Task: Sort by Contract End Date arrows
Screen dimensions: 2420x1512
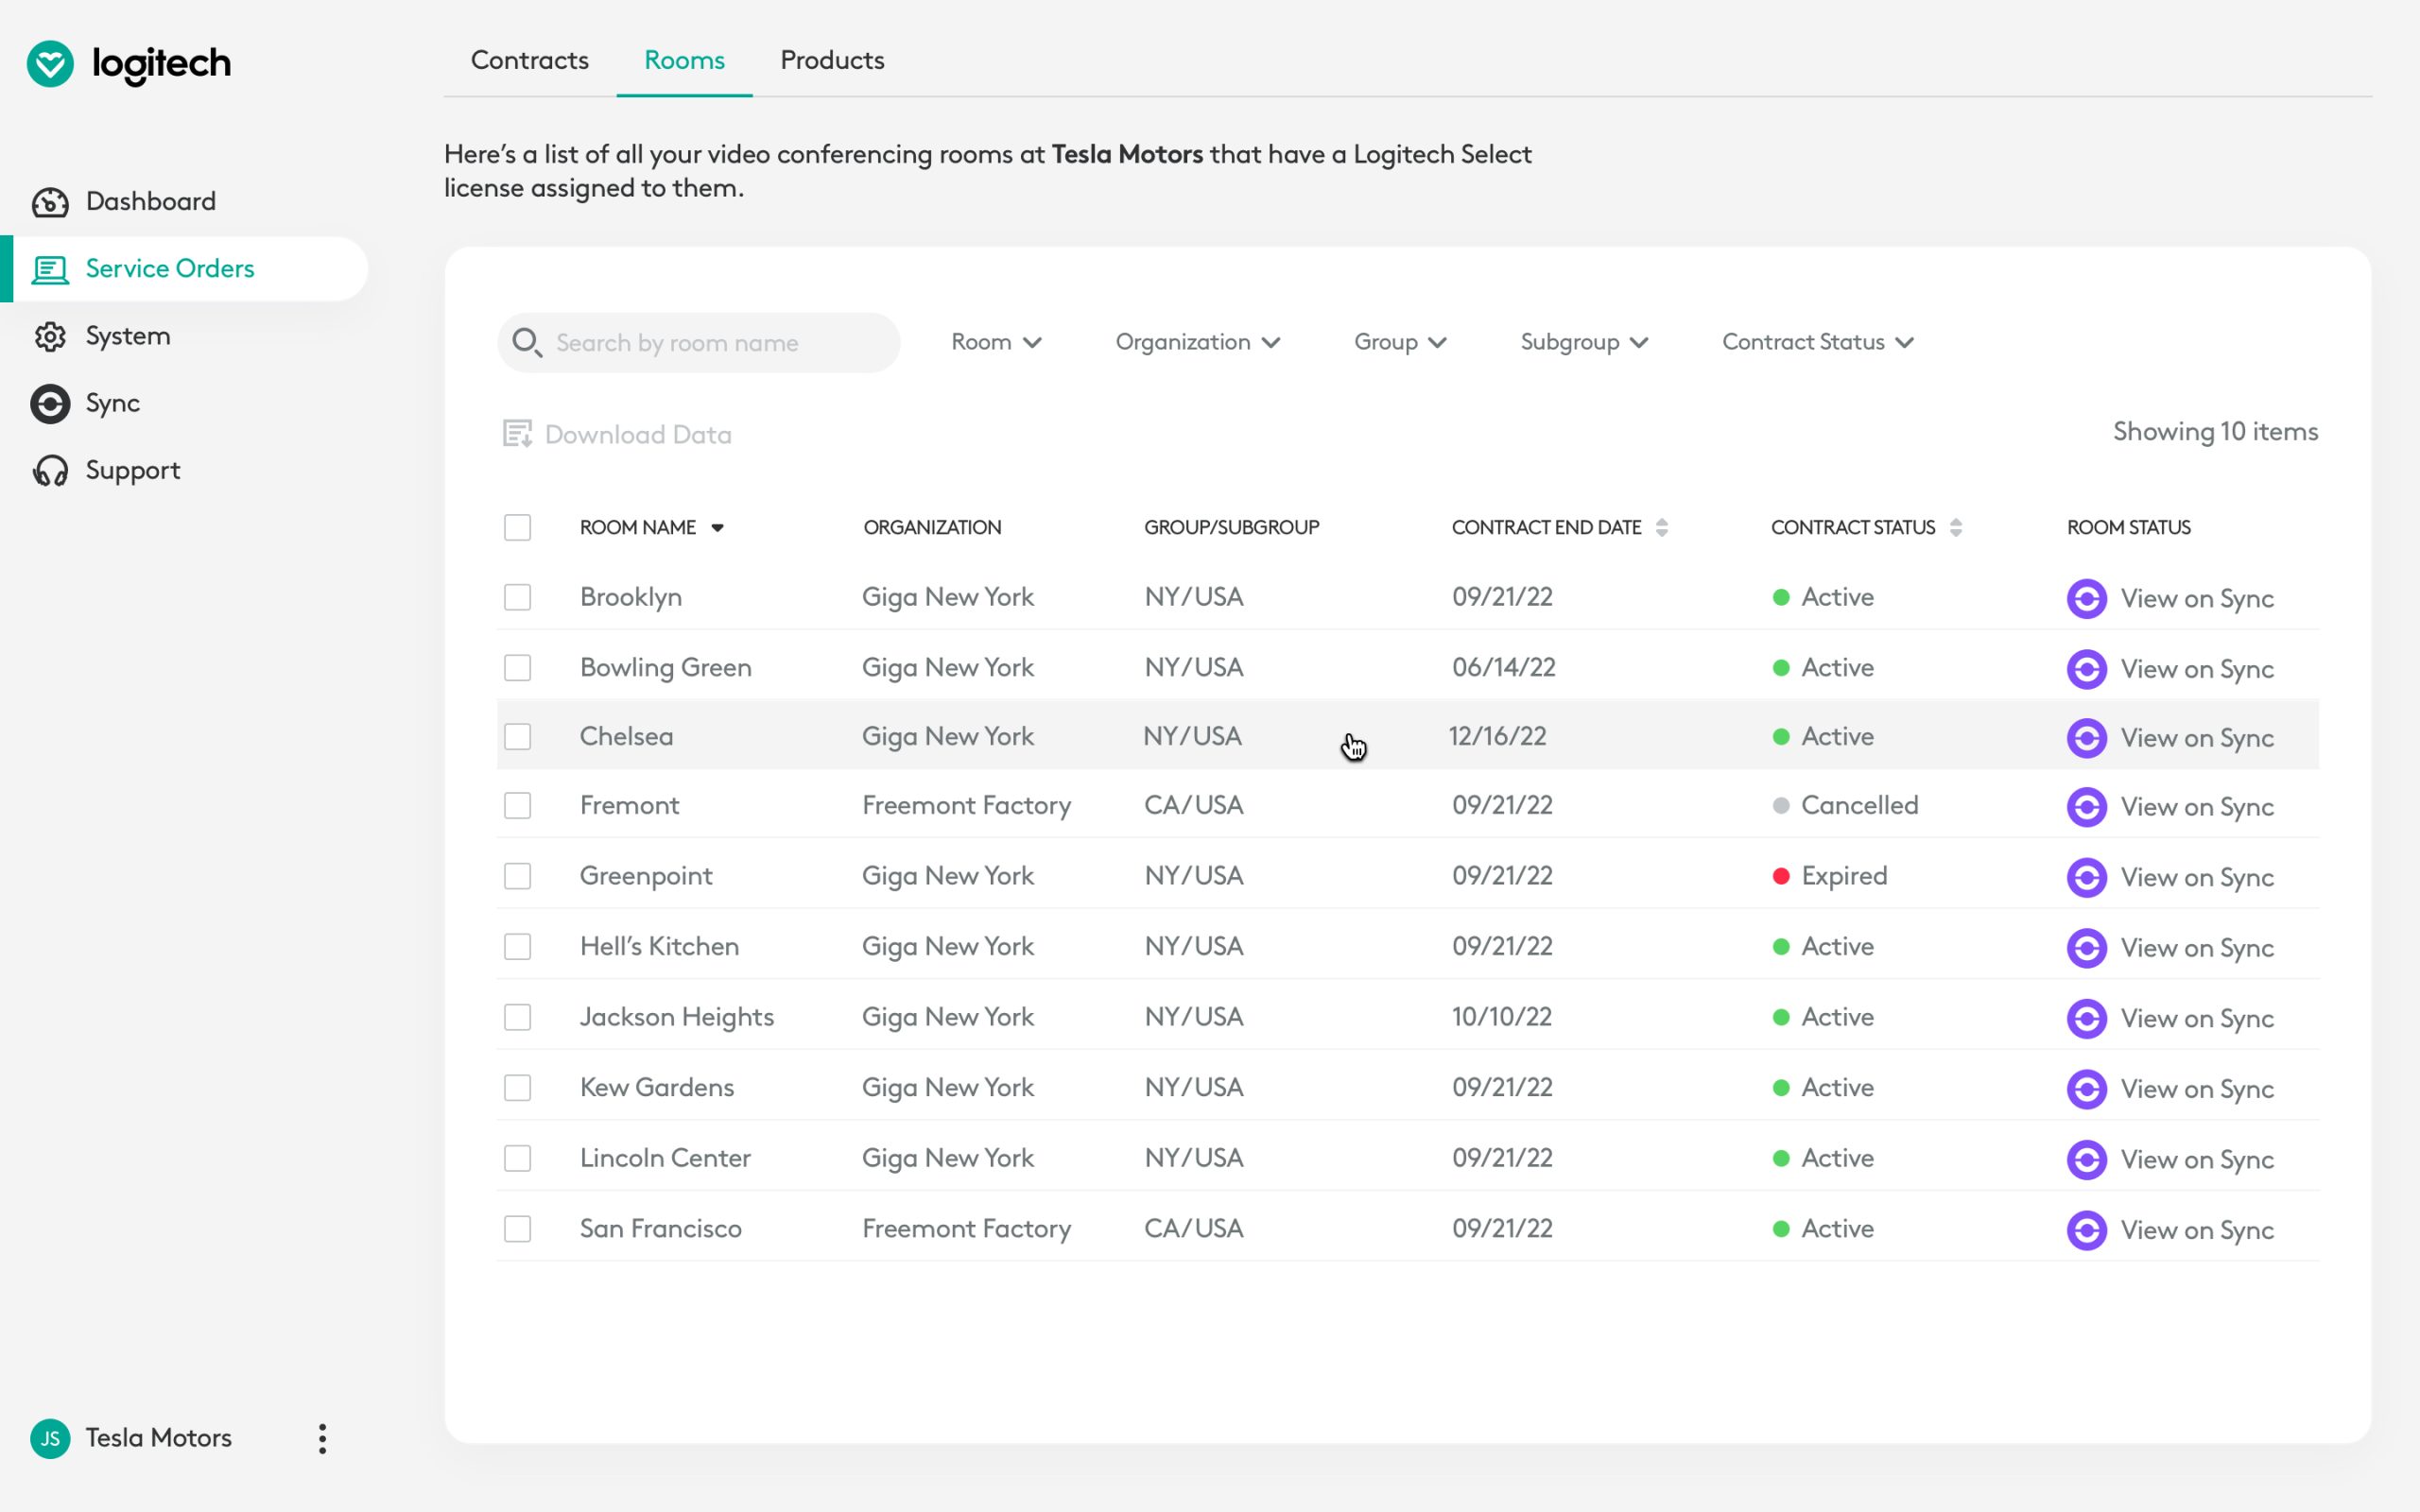Action: 1662,527
